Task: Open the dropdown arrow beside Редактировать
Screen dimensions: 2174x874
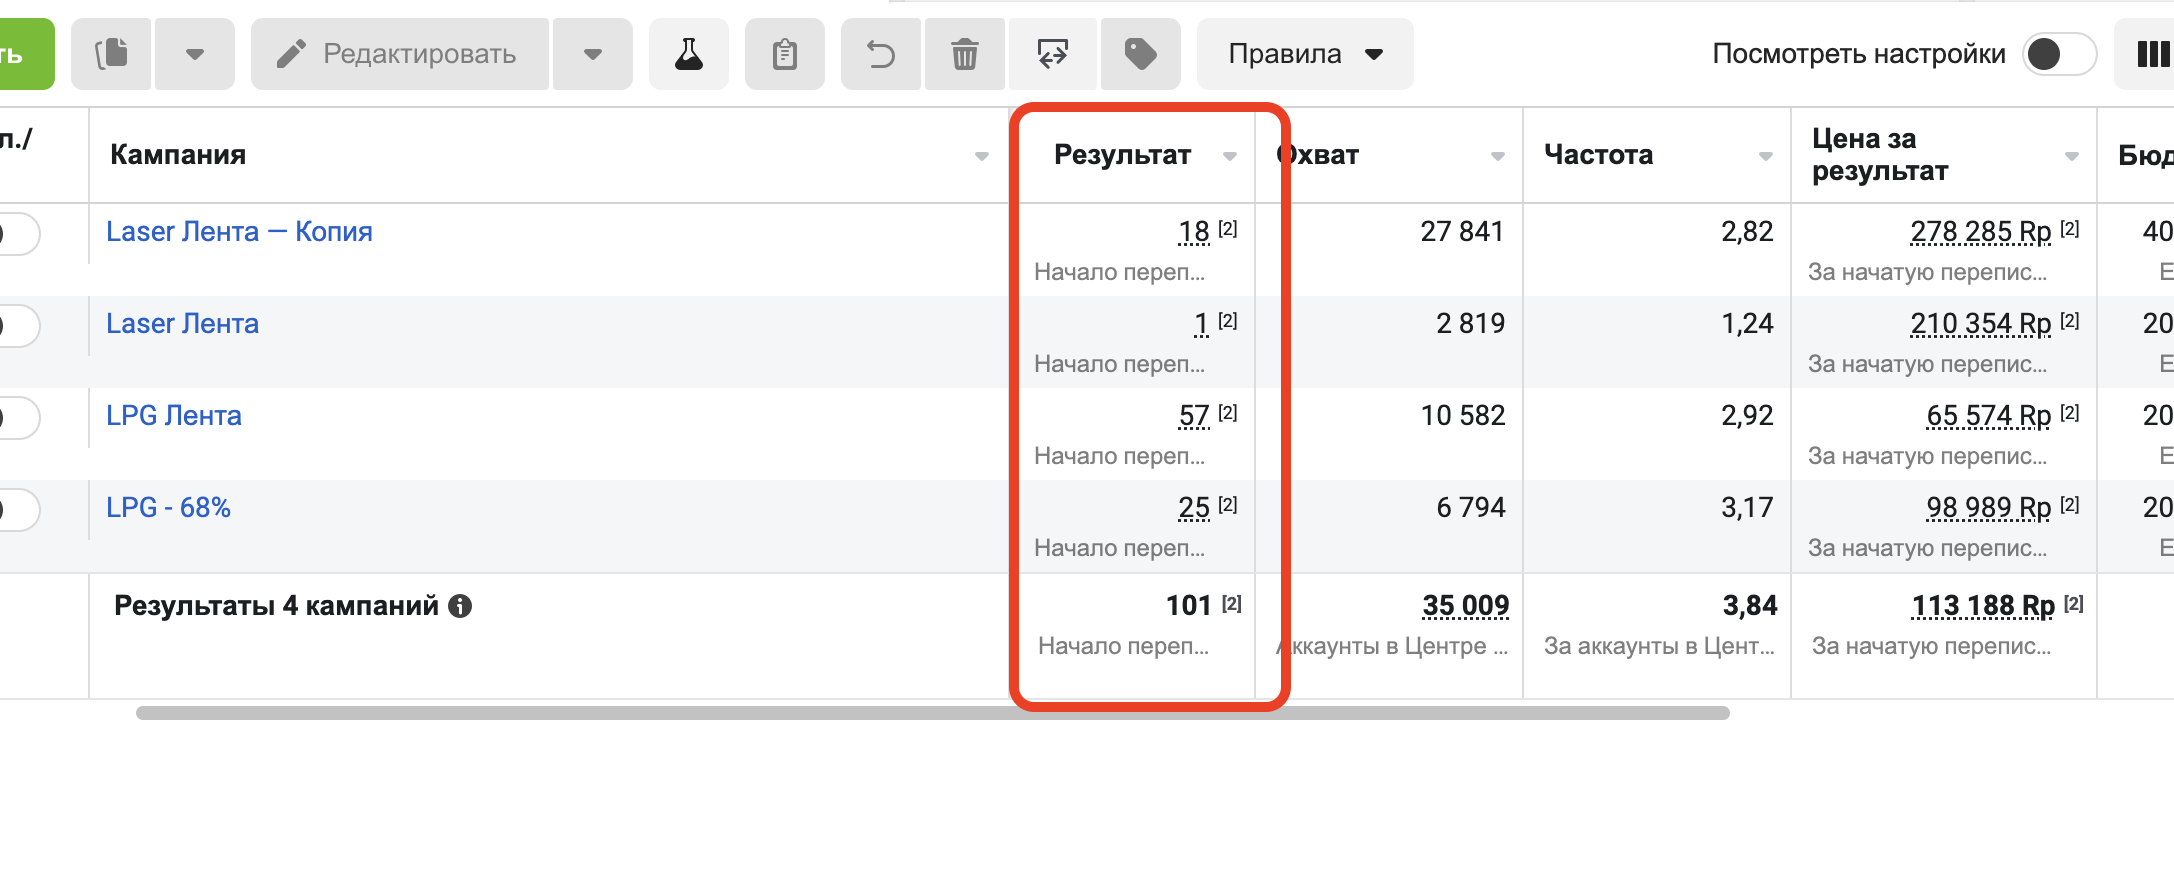Action: (x=593, y=54)
